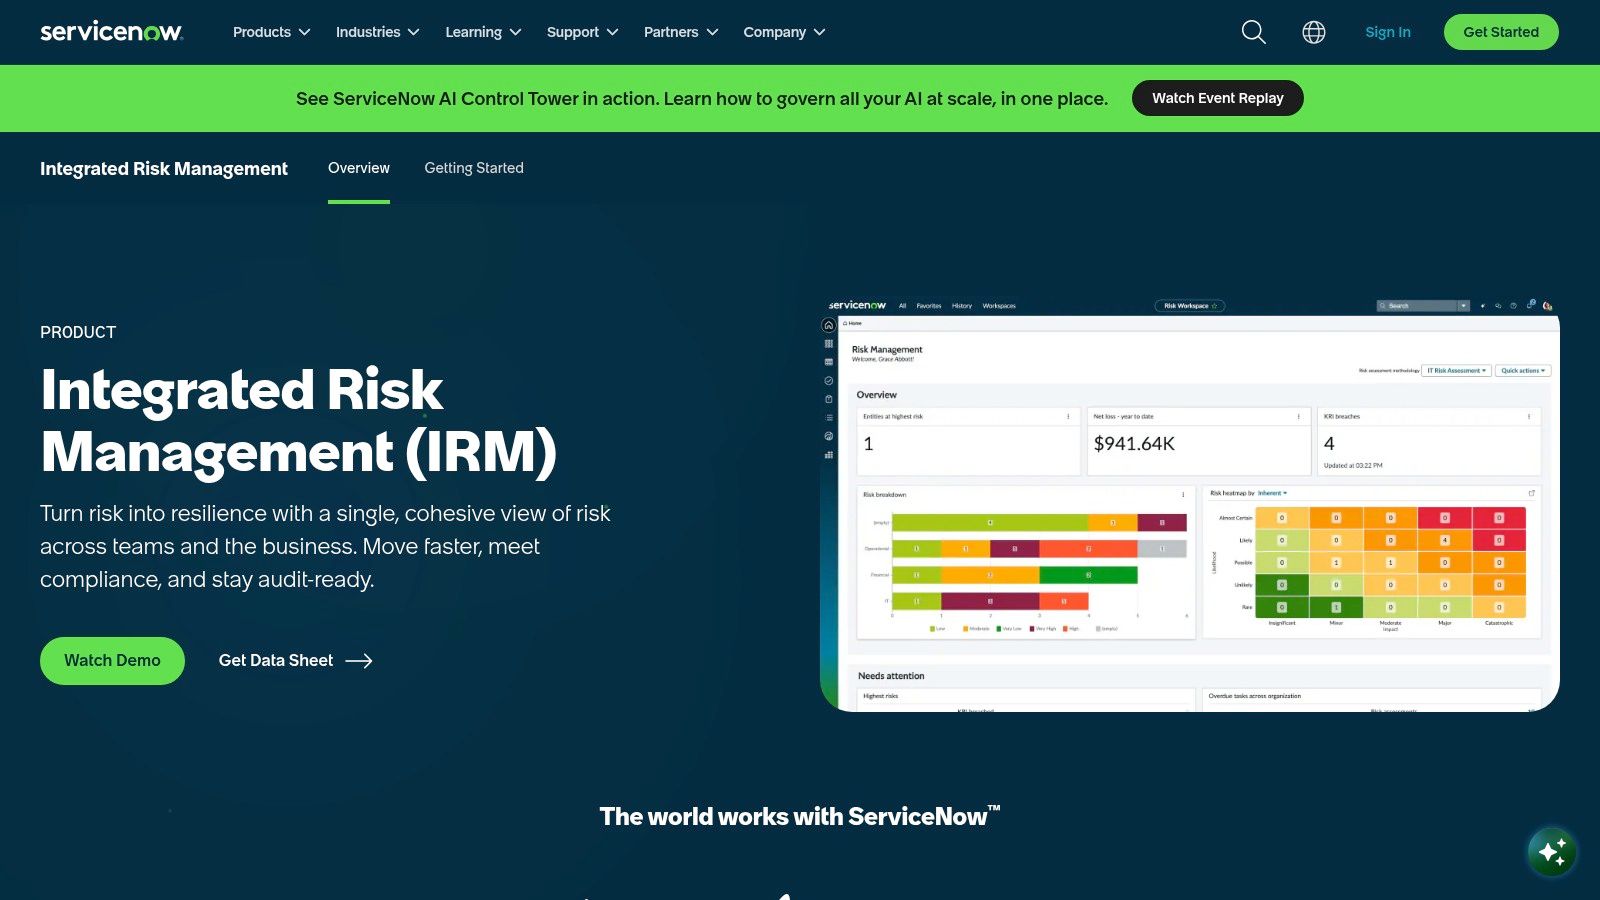
Task: Expand the Industries menu
Action: tap(377, 32)
